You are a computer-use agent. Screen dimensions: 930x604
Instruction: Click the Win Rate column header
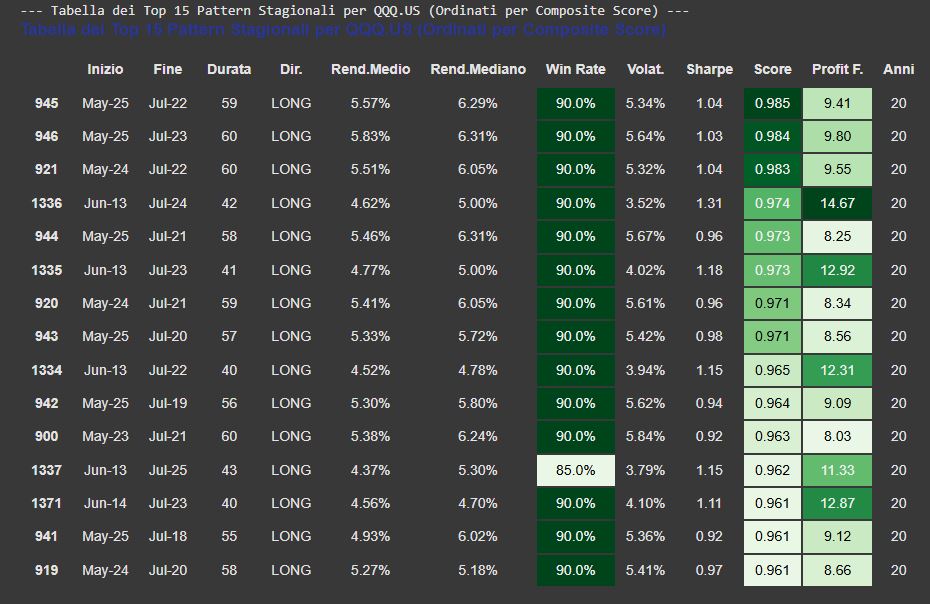point(575,69)
